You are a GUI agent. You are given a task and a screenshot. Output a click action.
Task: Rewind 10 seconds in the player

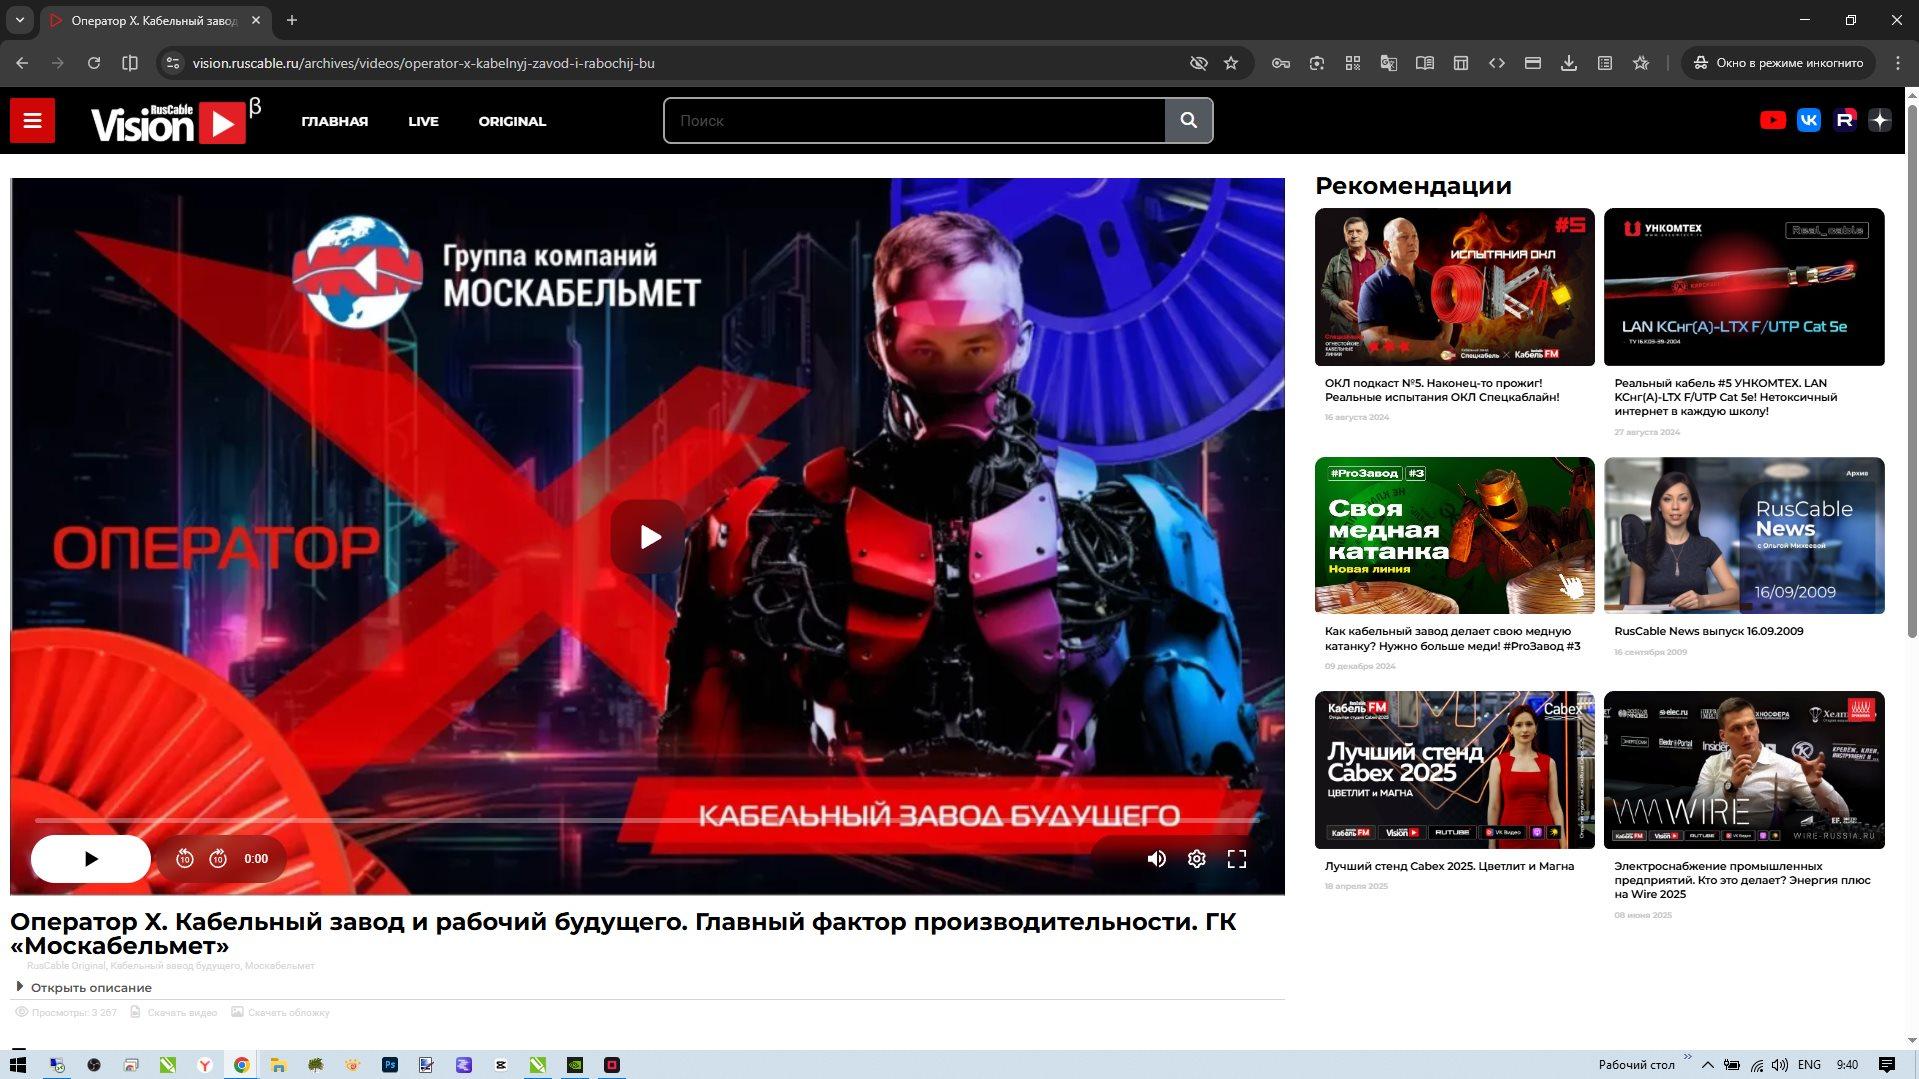coord(184,859)
